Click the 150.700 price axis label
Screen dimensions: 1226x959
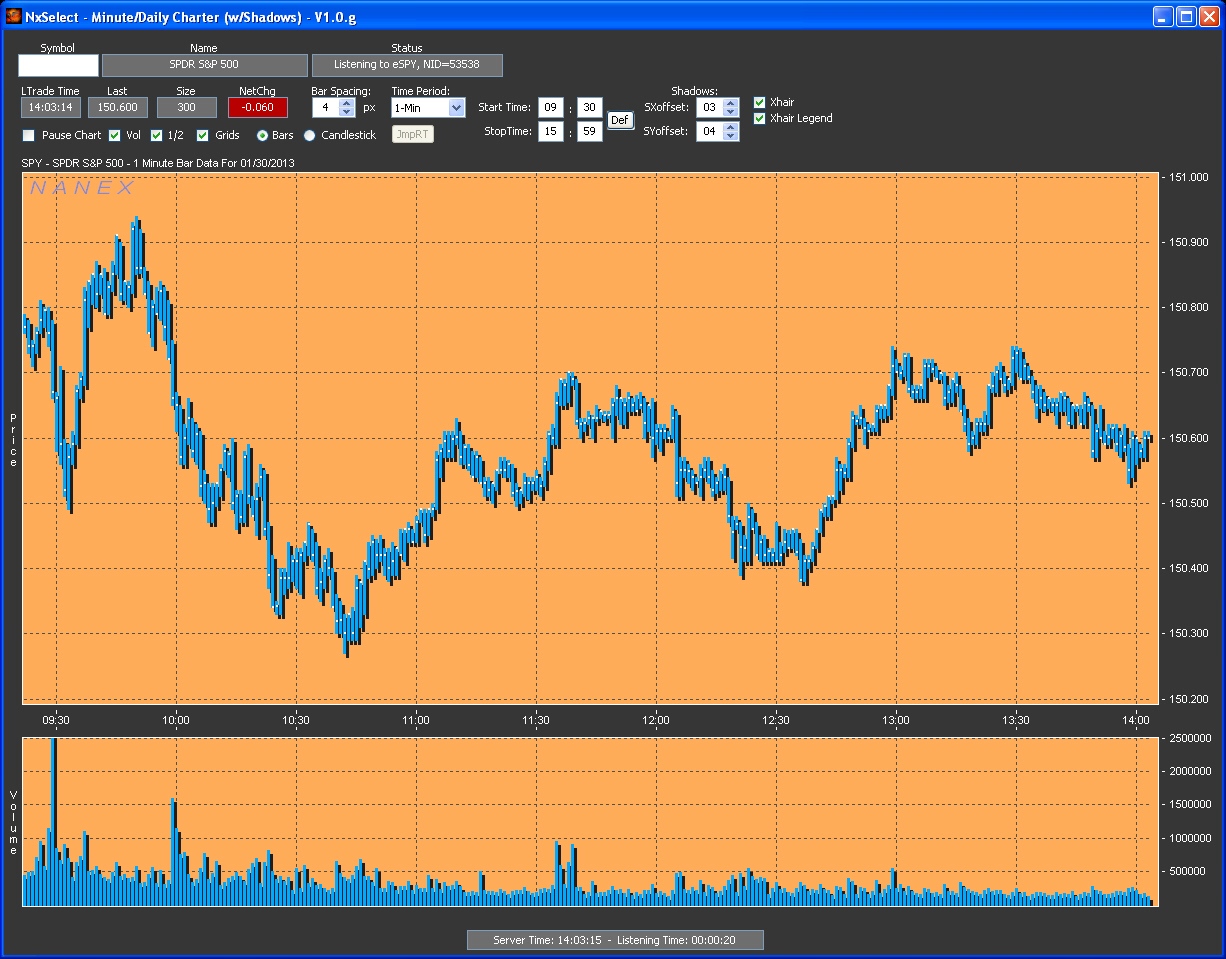(x=1189, y=372)
